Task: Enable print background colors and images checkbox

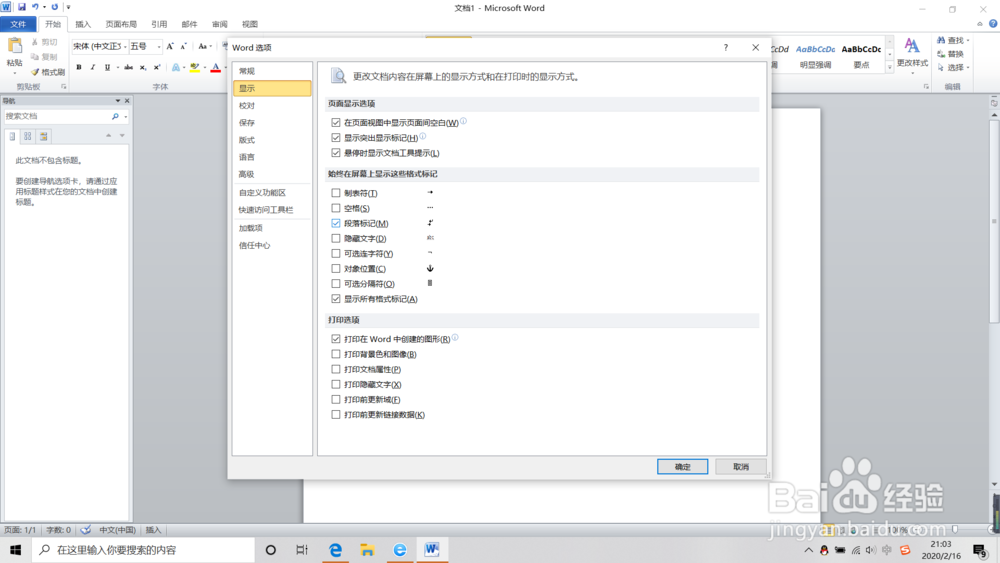Action: point(335,355)
